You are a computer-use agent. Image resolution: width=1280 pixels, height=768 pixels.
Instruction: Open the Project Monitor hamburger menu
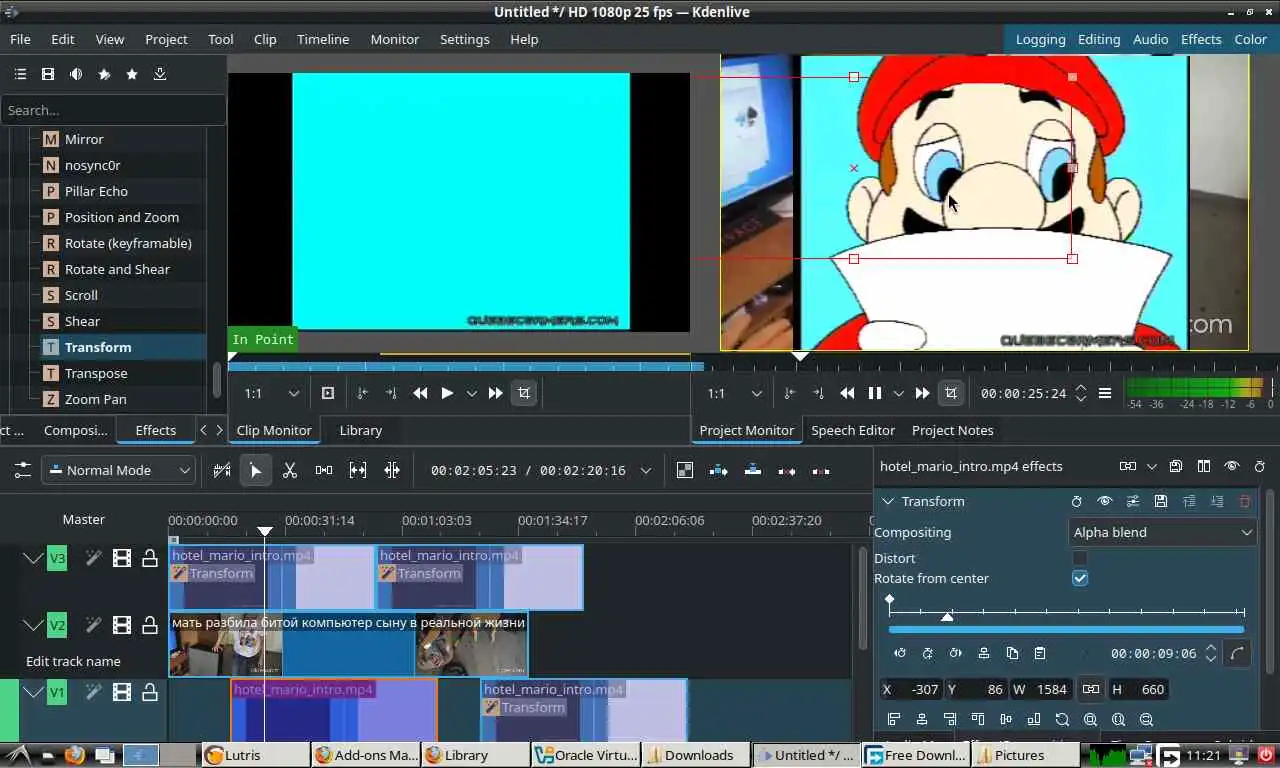click(1105, 393)
